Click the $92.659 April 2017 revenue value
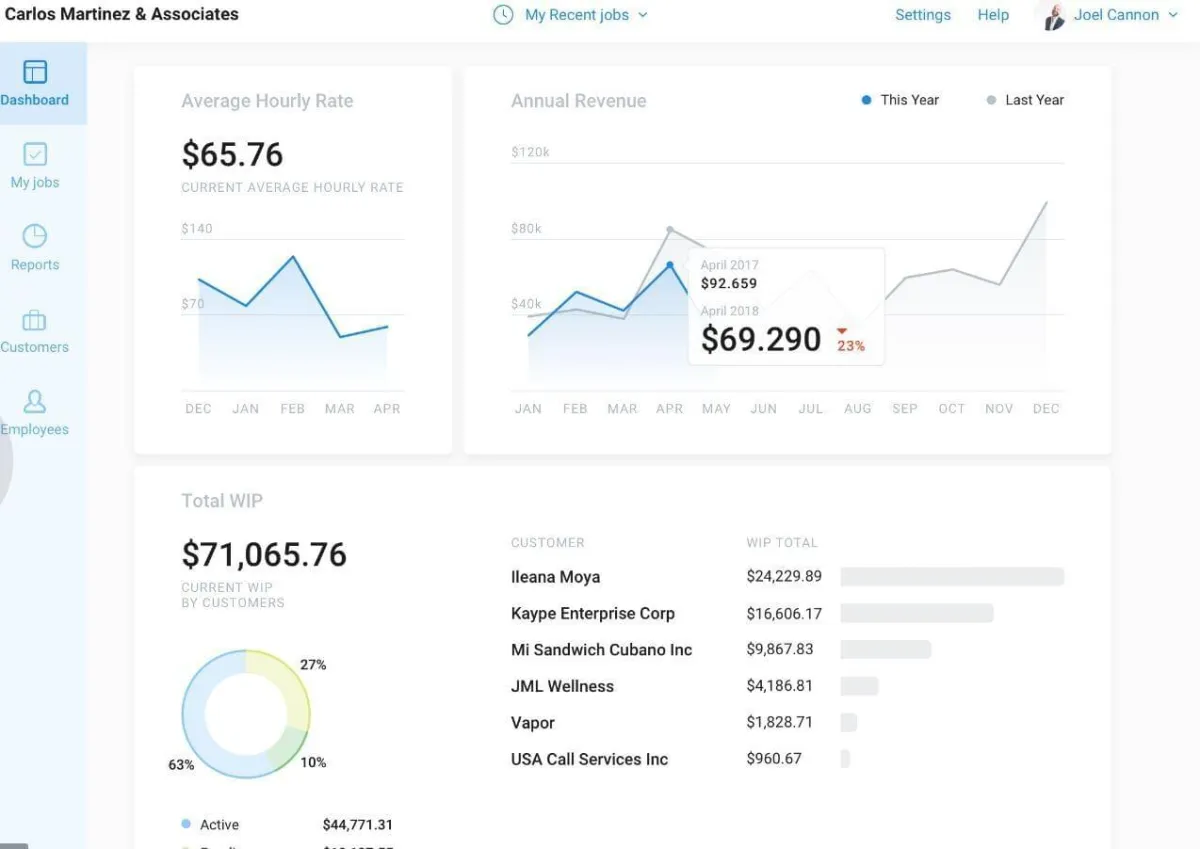This screenshot has width=1200, height=849. click(x=729, y=284)
